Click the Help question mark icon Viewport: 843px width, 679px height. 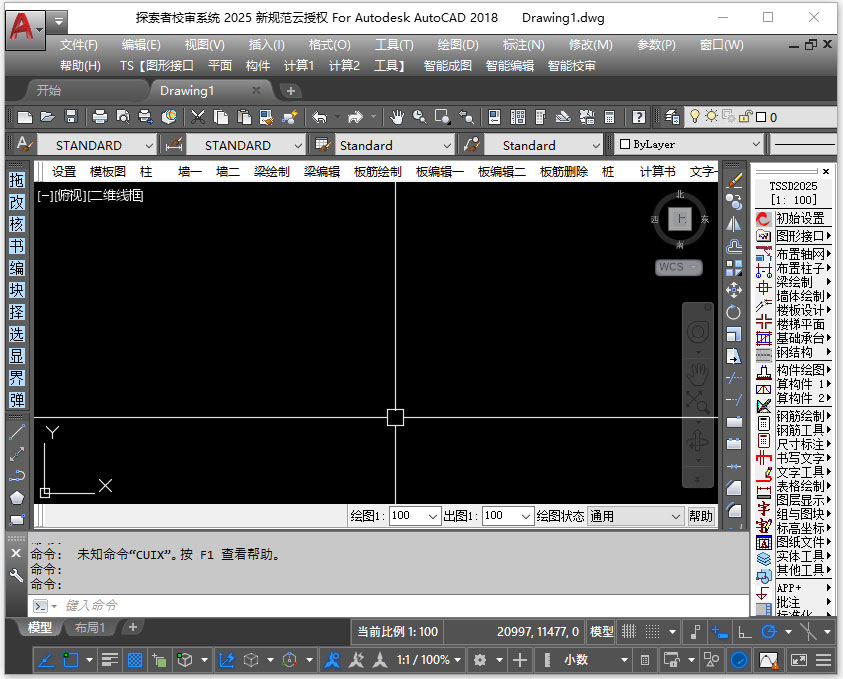(x=639, y=117)
